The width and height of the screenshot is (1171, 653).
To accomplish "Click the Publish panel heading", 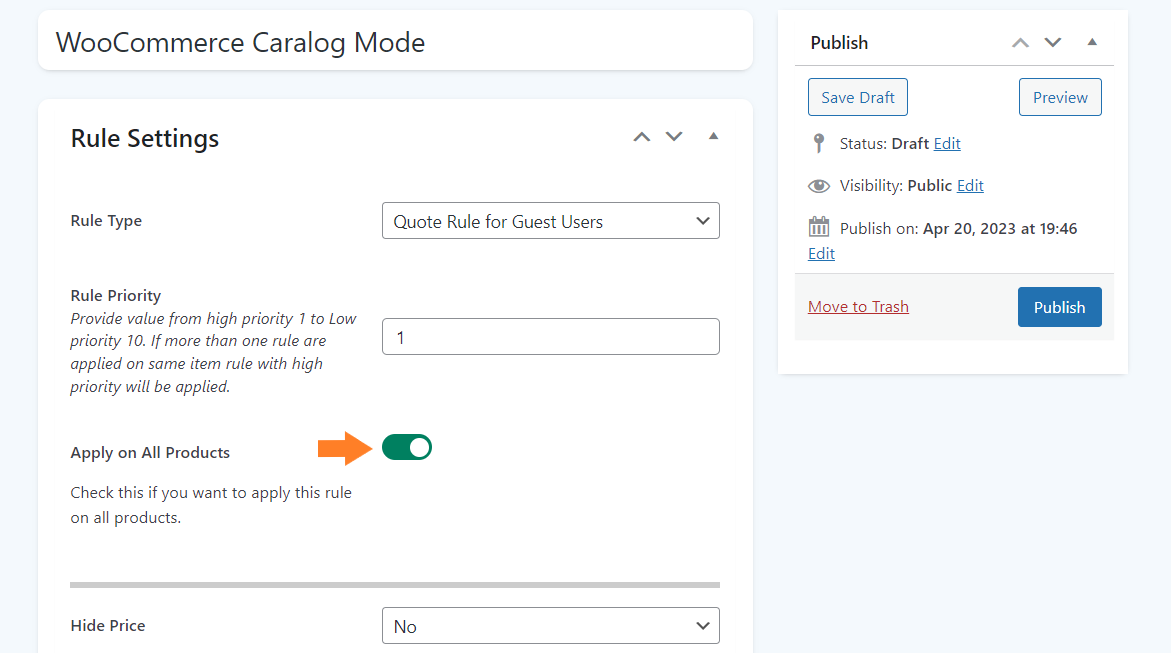I will click(x=839, y=43).
